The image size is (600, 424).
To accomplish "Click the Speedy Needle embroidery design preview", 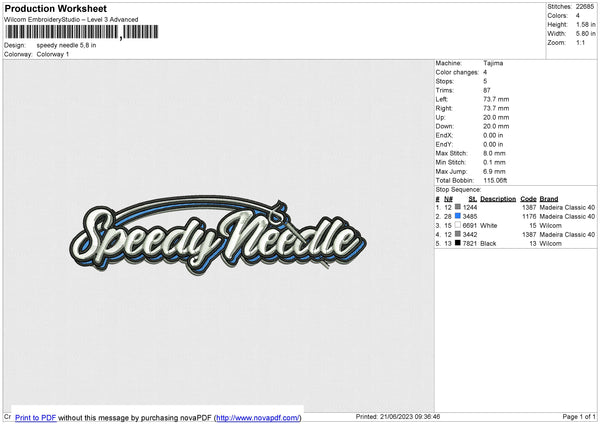I will (x=218, y=234).
